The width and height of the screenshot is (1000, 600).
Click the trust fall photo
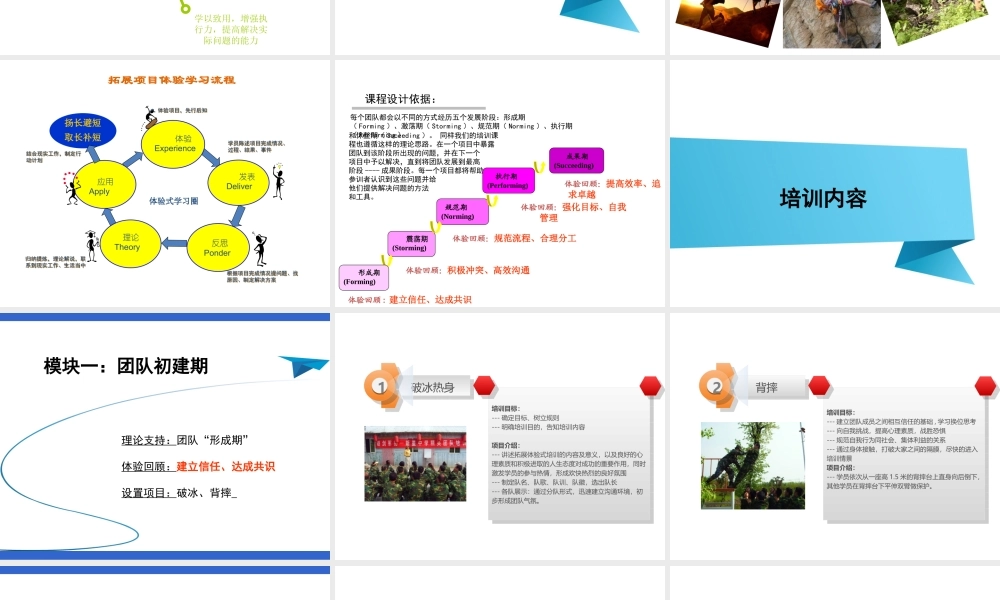[753, 465]
